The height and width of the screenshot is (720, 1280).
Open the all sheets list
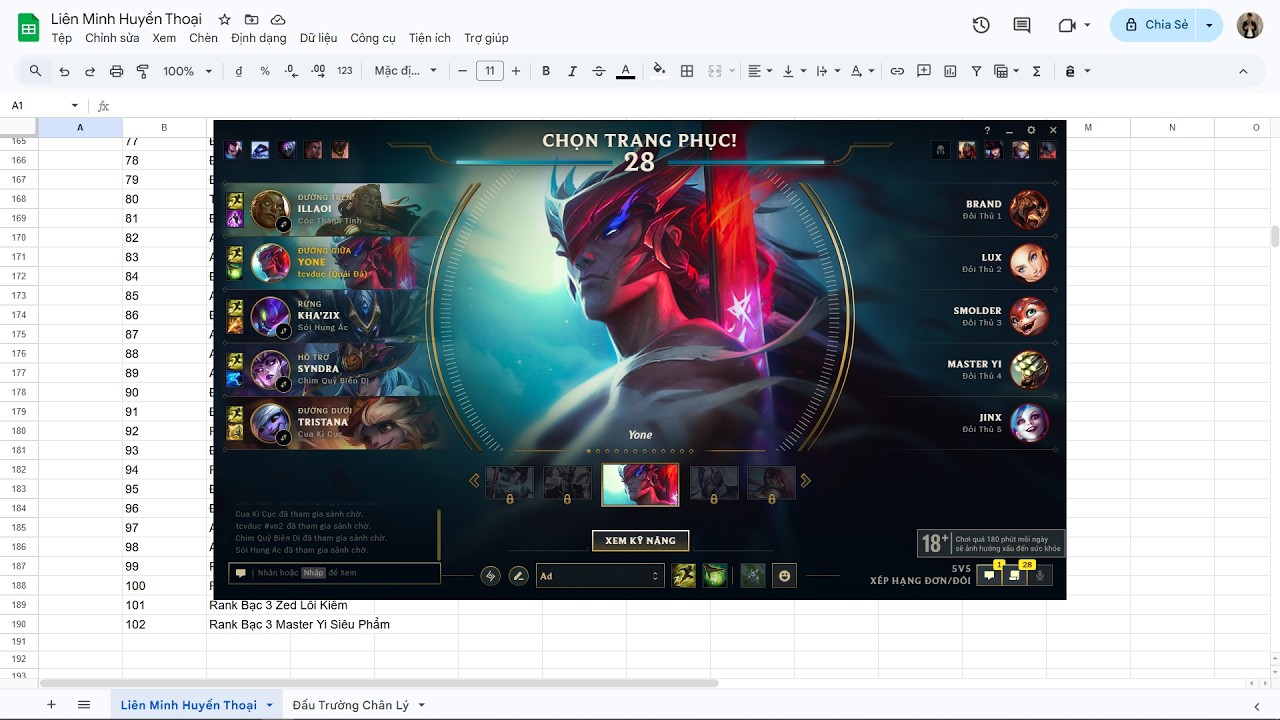coord(84,705)
